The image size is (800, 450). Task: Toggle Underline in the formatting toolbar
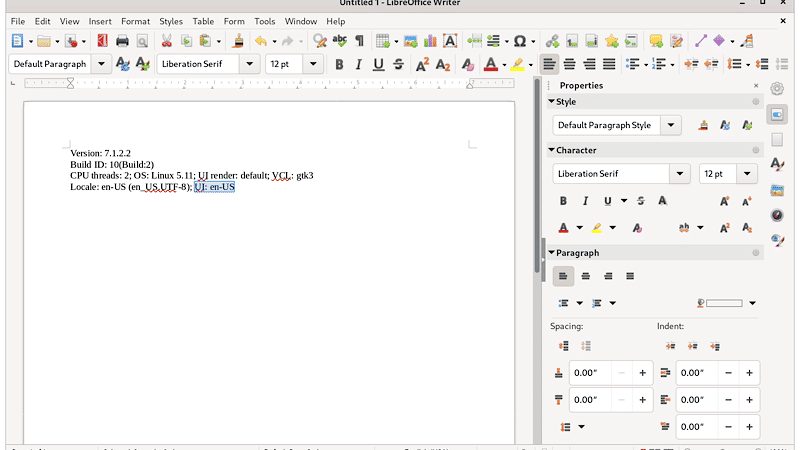(378, 64)
